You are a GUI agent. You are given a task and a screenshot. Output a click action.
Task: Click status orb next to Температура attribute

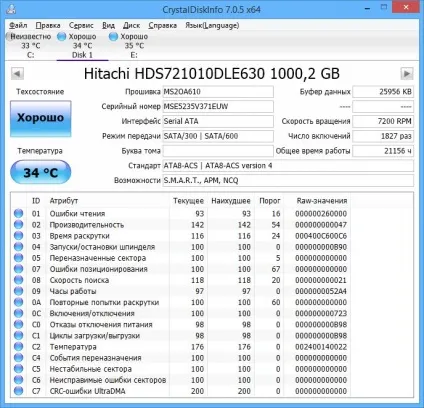(x=19, y=346)
